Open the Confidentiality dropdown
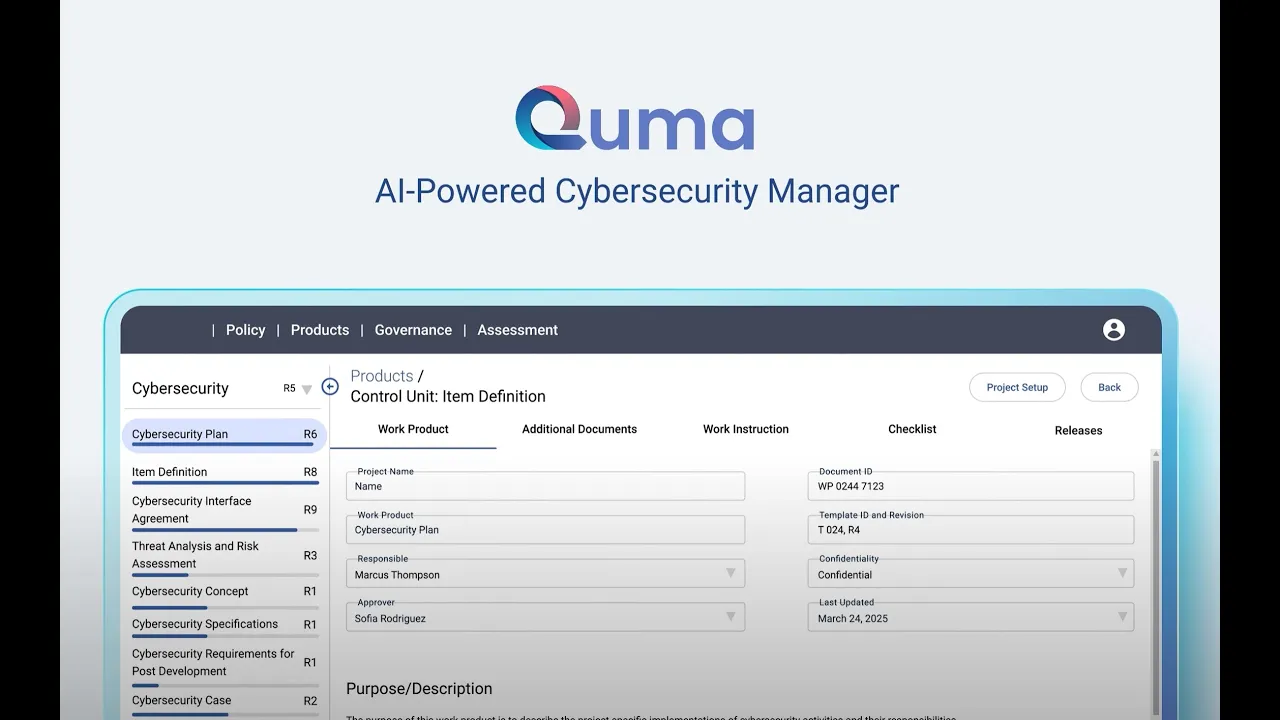Image resolution: width=1280 pixels, height=720 pixels. [x=970, y=574]
